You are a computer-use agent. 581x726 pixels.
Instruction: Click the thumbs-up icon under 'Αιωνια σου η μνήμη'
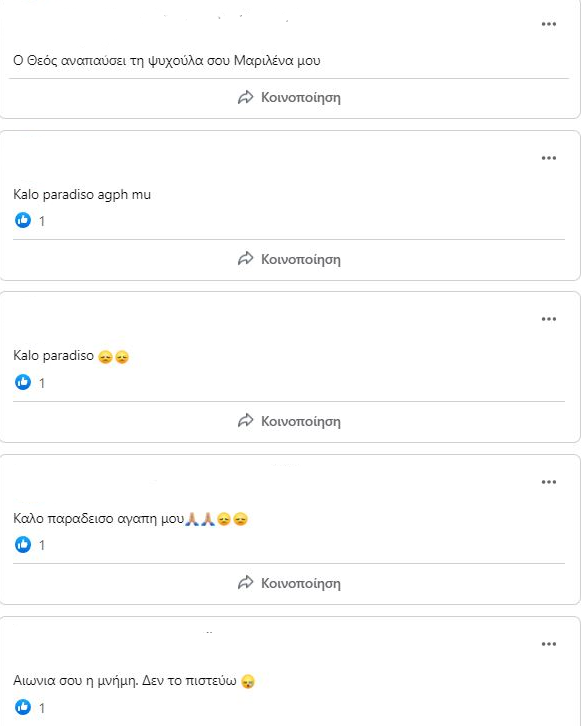23,707
